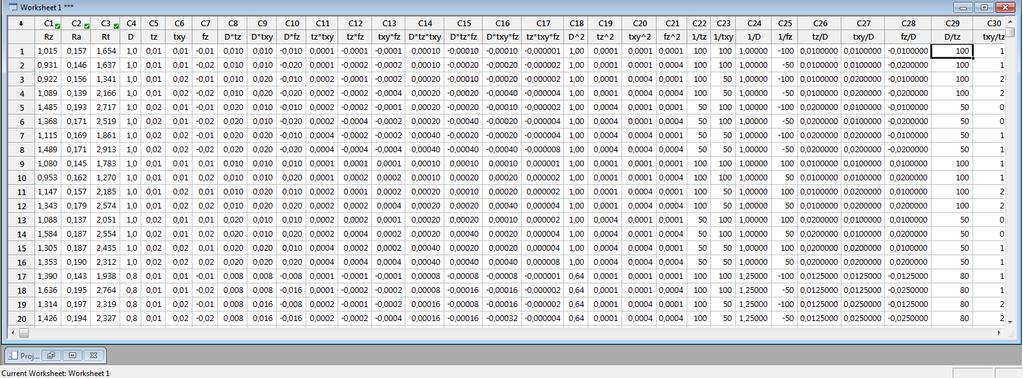Image resolution: width=1023 pixels, height=378 pixels.
Task: Click the Worksheet 1 title bar icon
Action: point(12,7)
